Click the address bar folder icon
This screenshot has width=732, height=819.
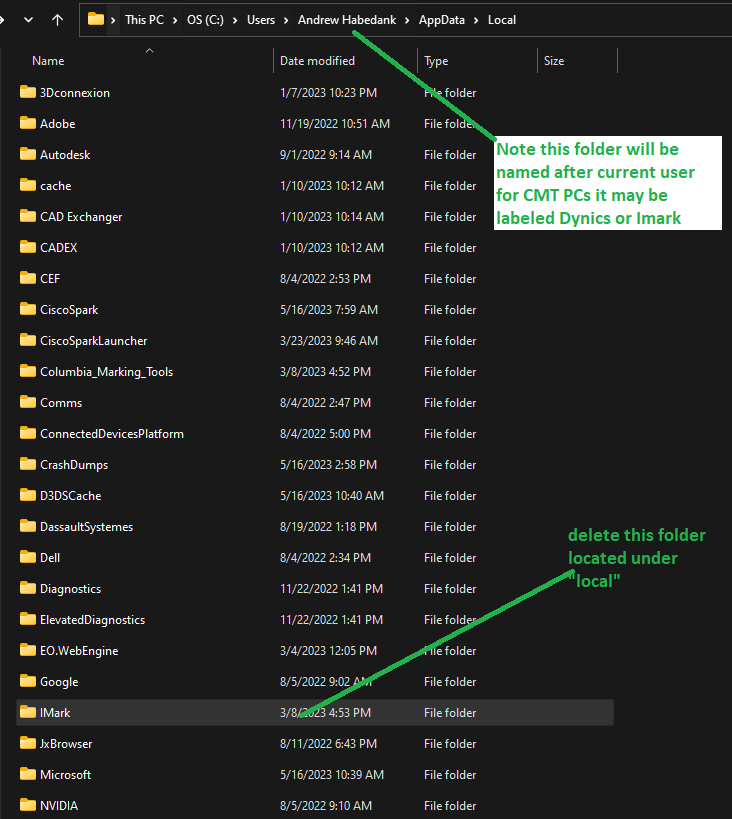click(x=96, y=19)
